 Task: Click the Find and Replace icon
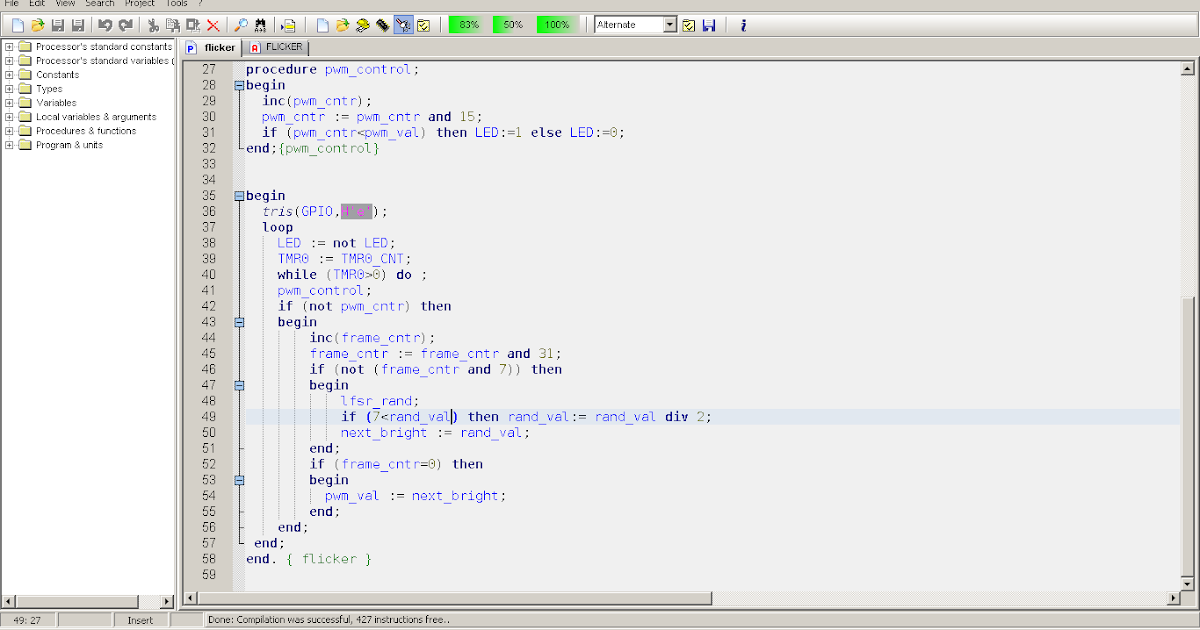259,24
